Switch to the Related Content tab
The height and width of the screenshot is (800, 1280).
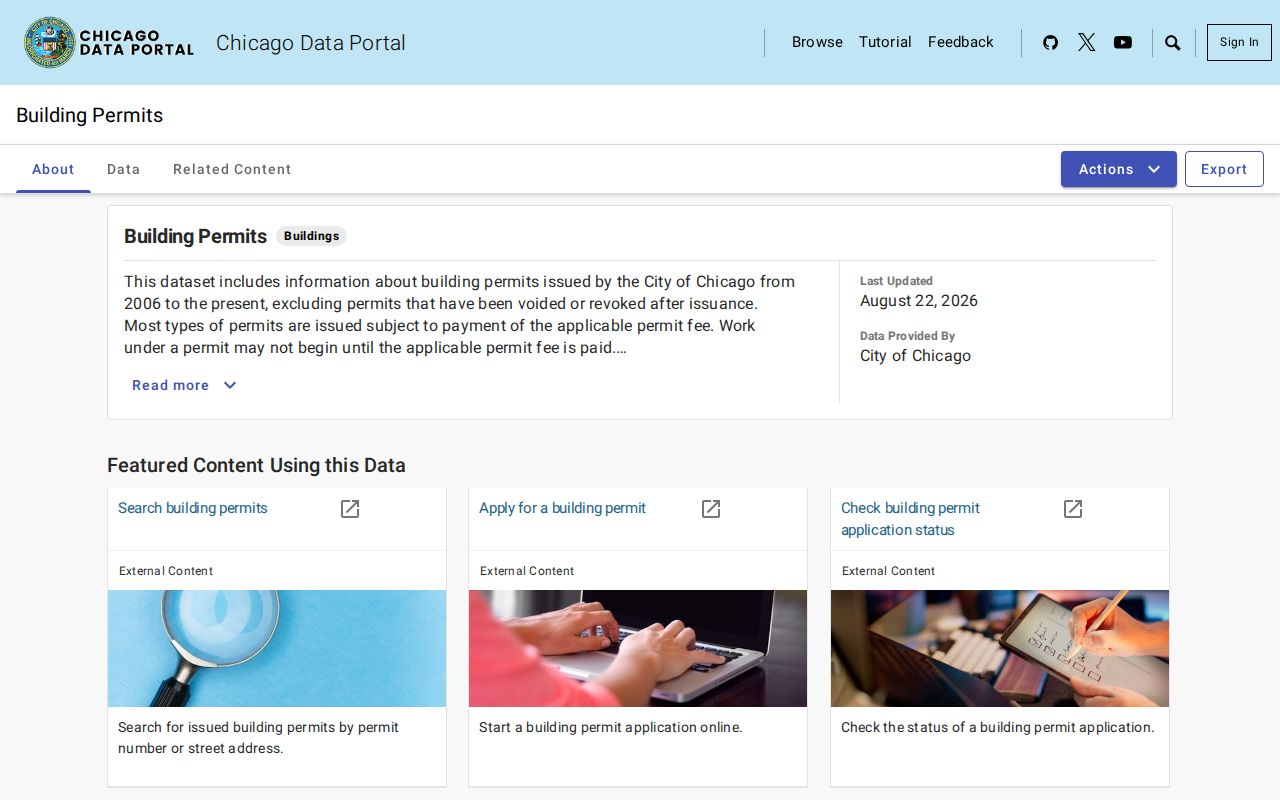tap(232, 169)
